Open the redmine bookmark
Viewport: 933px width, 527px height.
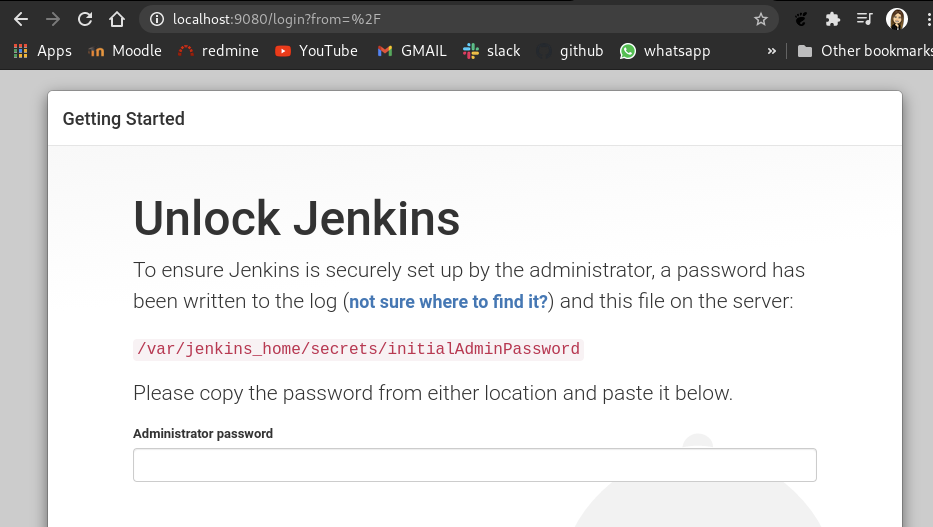pos(218,51)
